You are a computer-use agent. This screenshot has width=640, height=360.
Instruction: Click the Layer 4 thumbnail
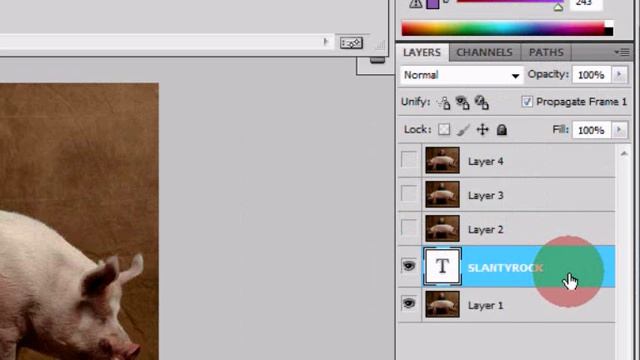[x=442, y=160]
